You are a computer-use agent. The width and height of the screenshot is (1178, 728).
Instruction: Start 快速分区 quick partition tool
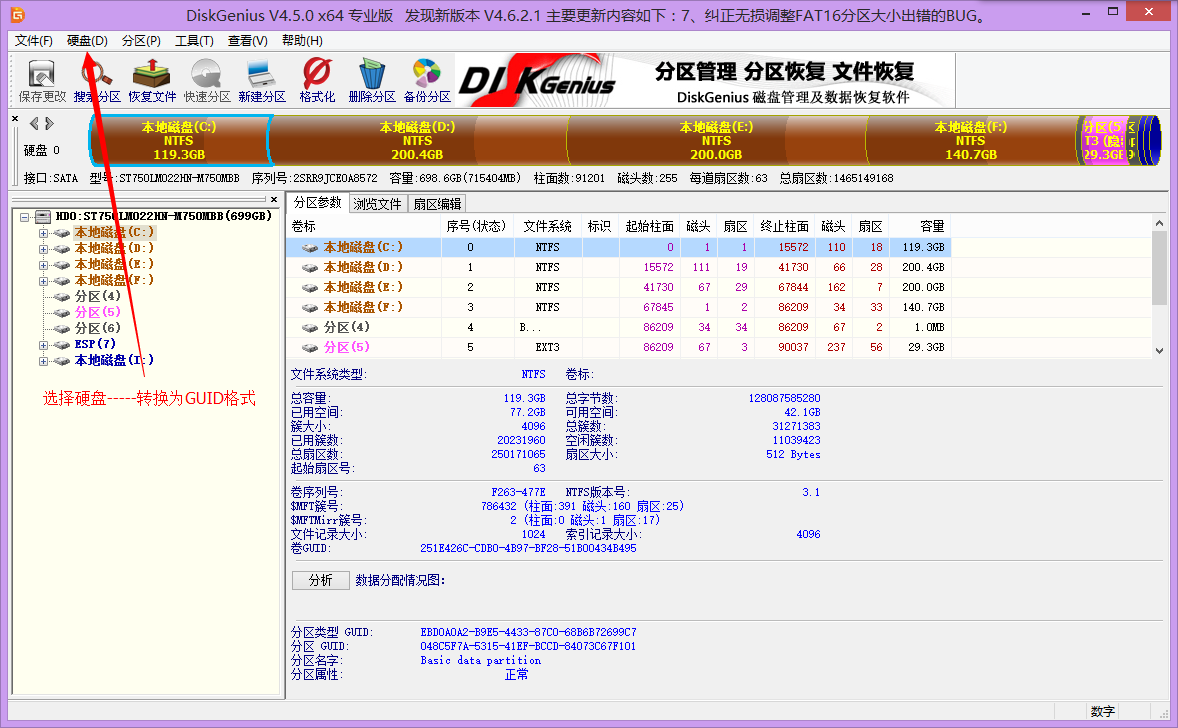(x=207, y=81)
